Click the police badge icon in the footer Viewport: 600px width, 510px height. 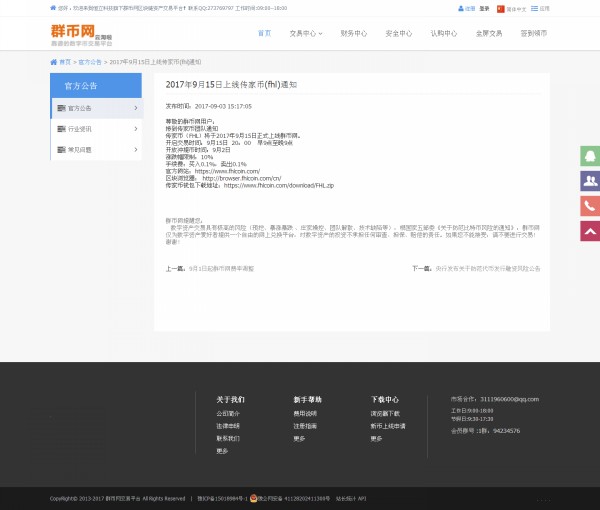pos(253,498)
